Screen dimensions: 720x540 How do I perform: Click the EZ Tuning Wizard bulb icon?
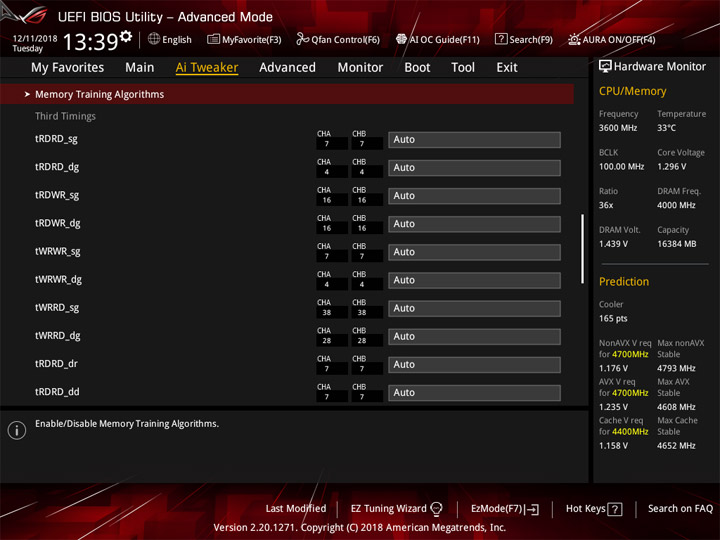436,508
